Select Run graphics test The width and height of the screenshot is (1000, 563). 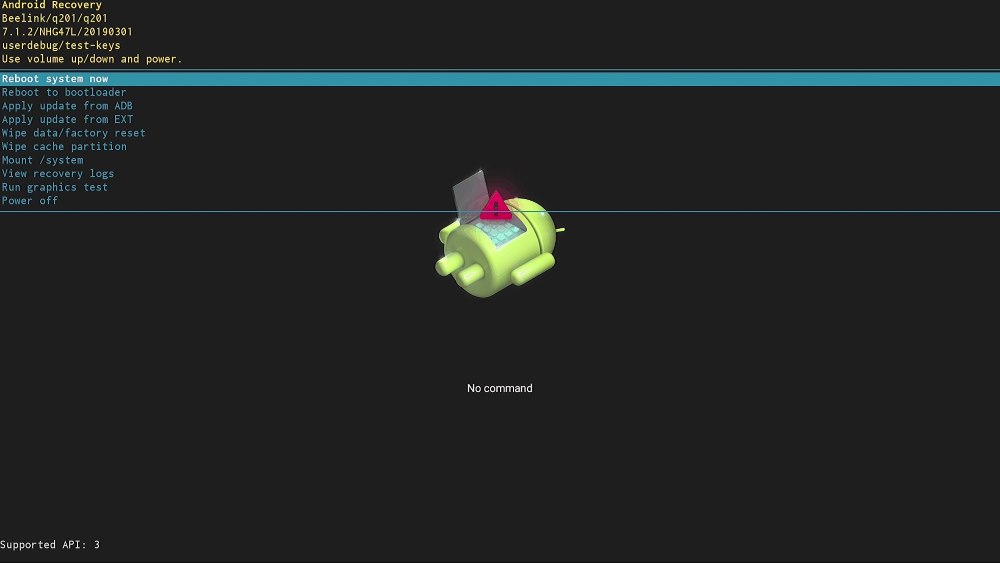pos(55,187)
